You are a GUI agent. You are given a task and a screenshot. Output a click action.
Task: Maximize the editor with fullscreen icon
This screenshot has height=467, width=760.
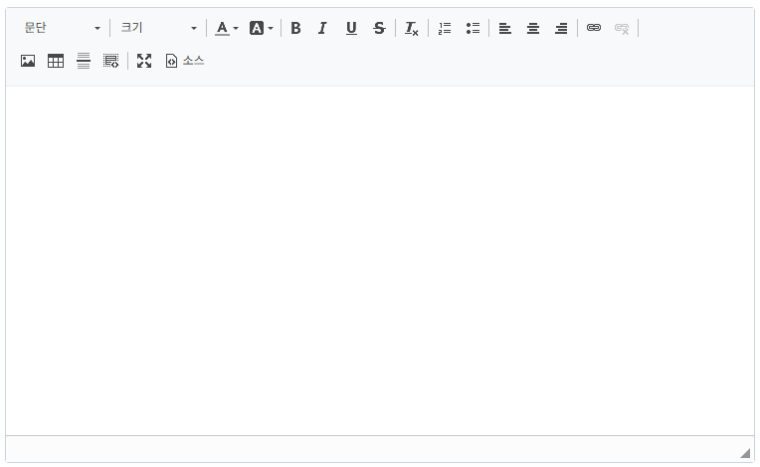click(144, 61)
